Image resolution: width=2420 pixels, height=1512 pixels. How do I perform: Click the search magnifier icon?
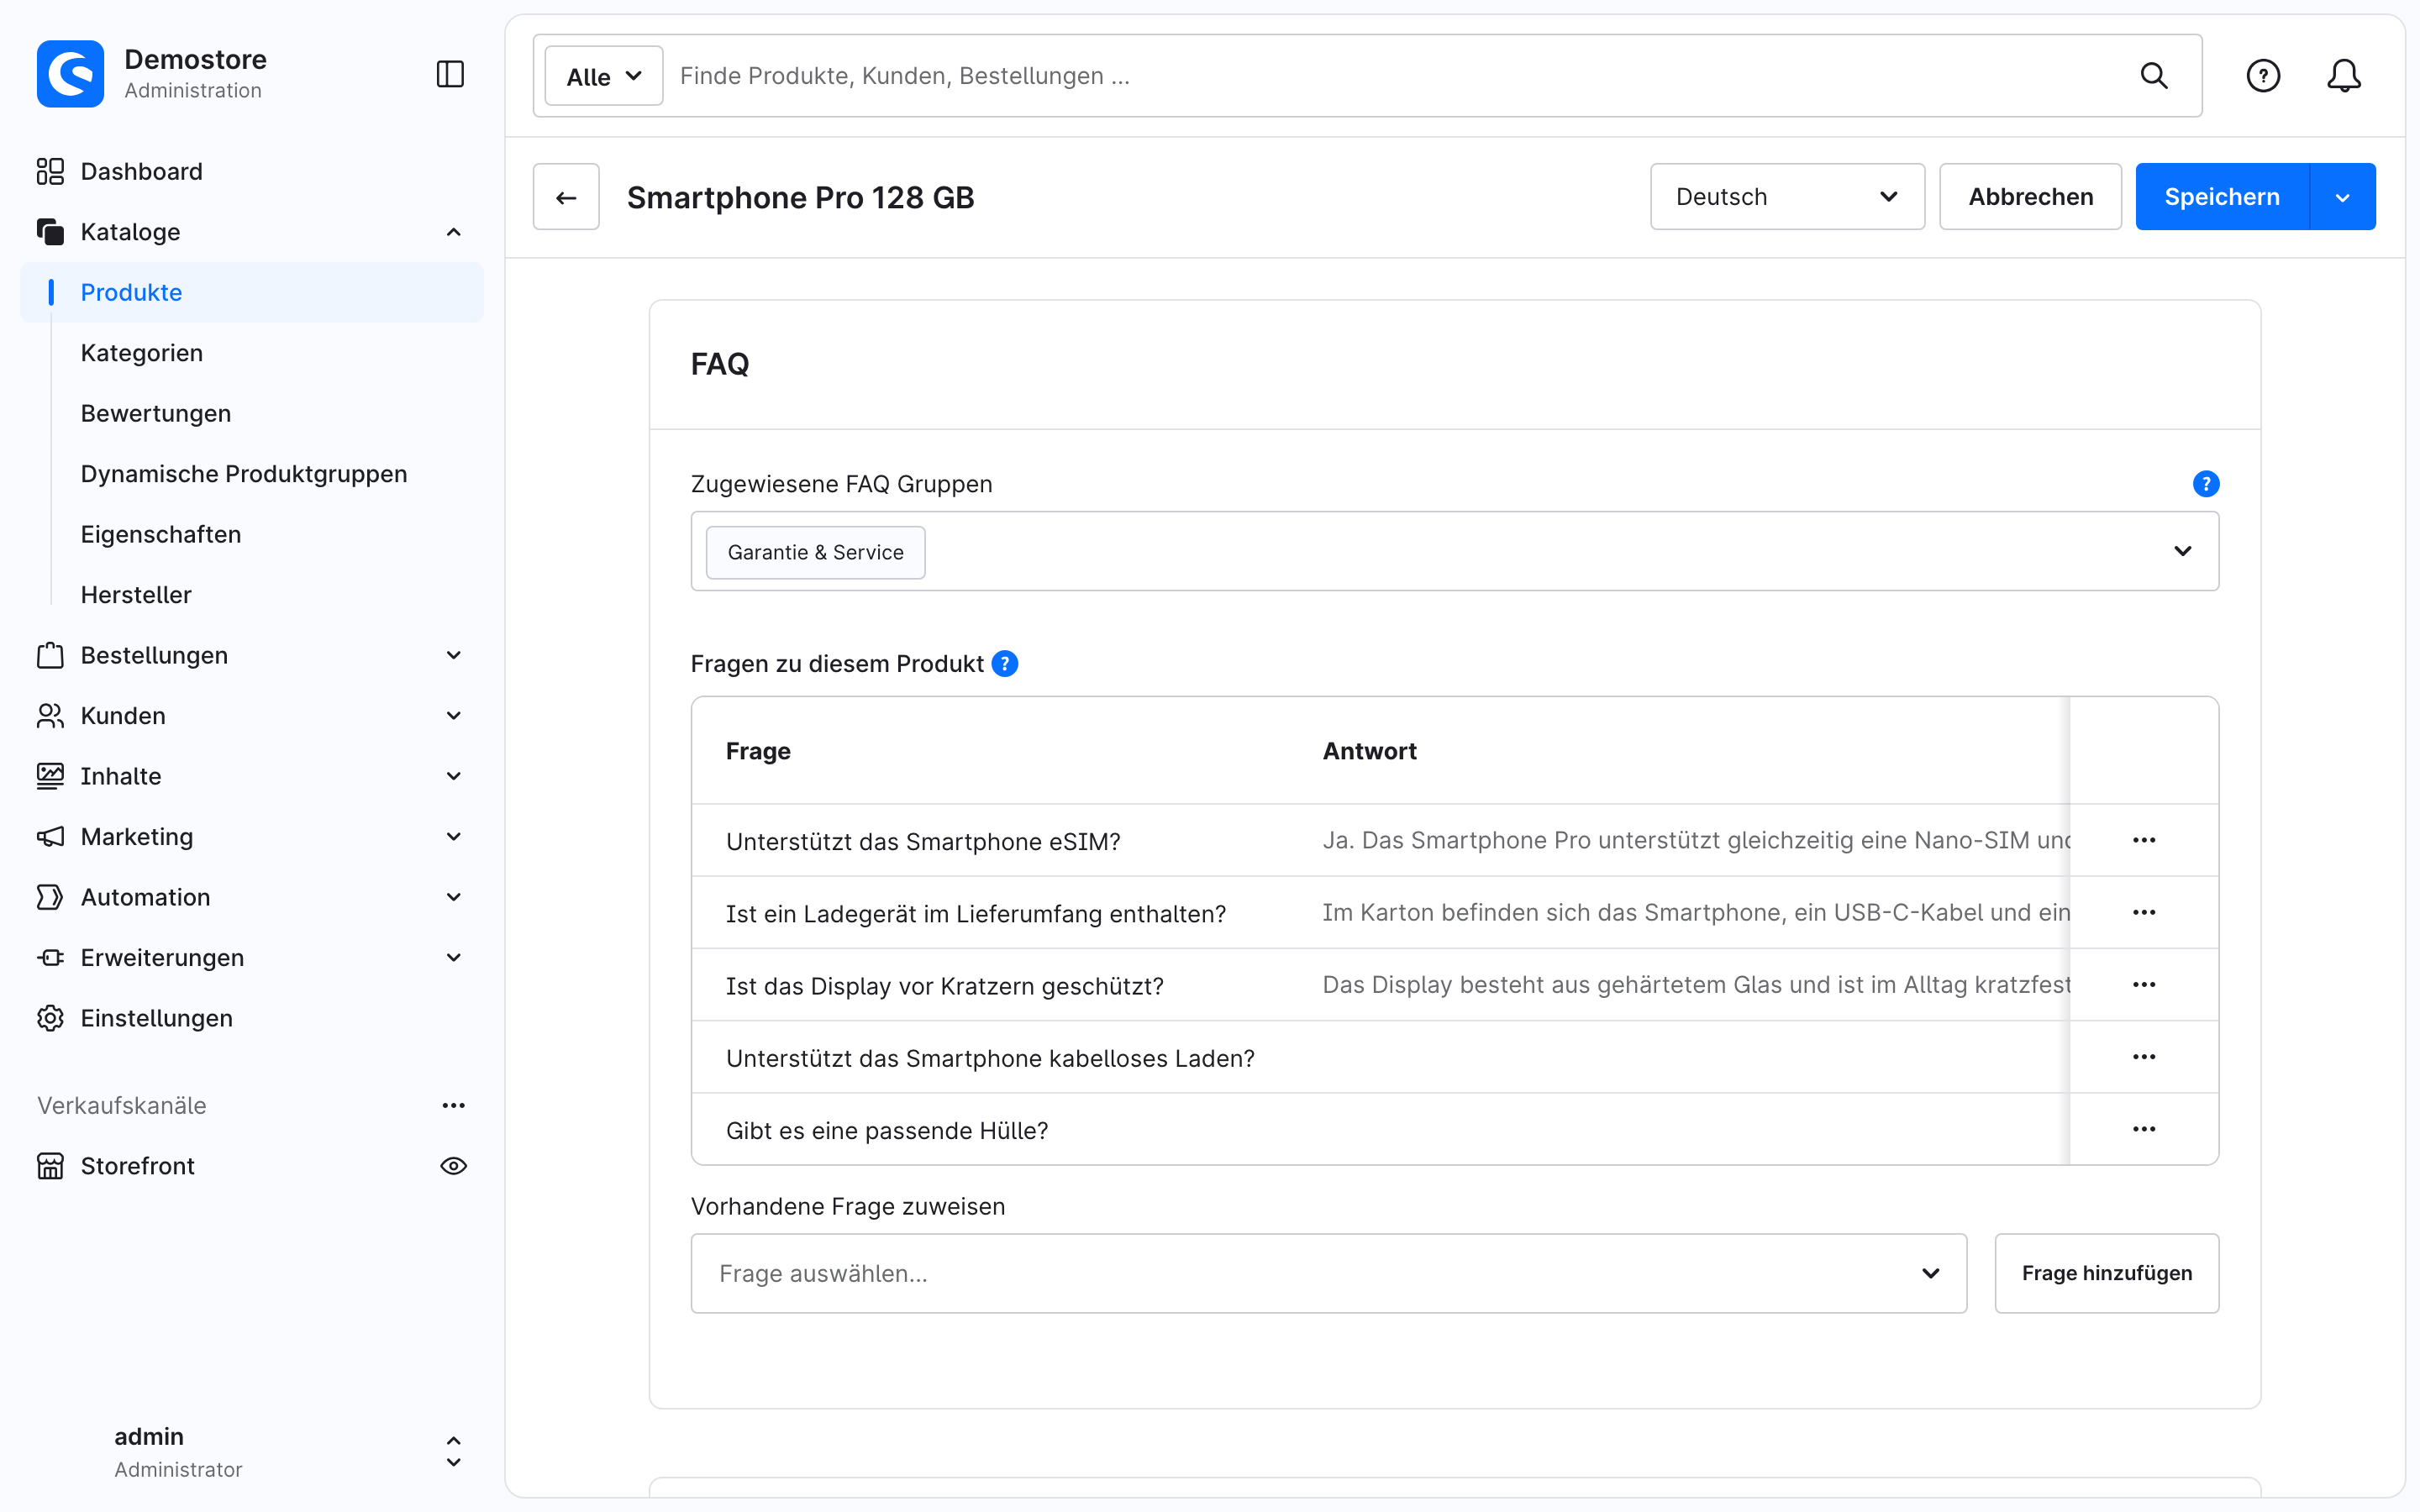[x=2153, y=76]
